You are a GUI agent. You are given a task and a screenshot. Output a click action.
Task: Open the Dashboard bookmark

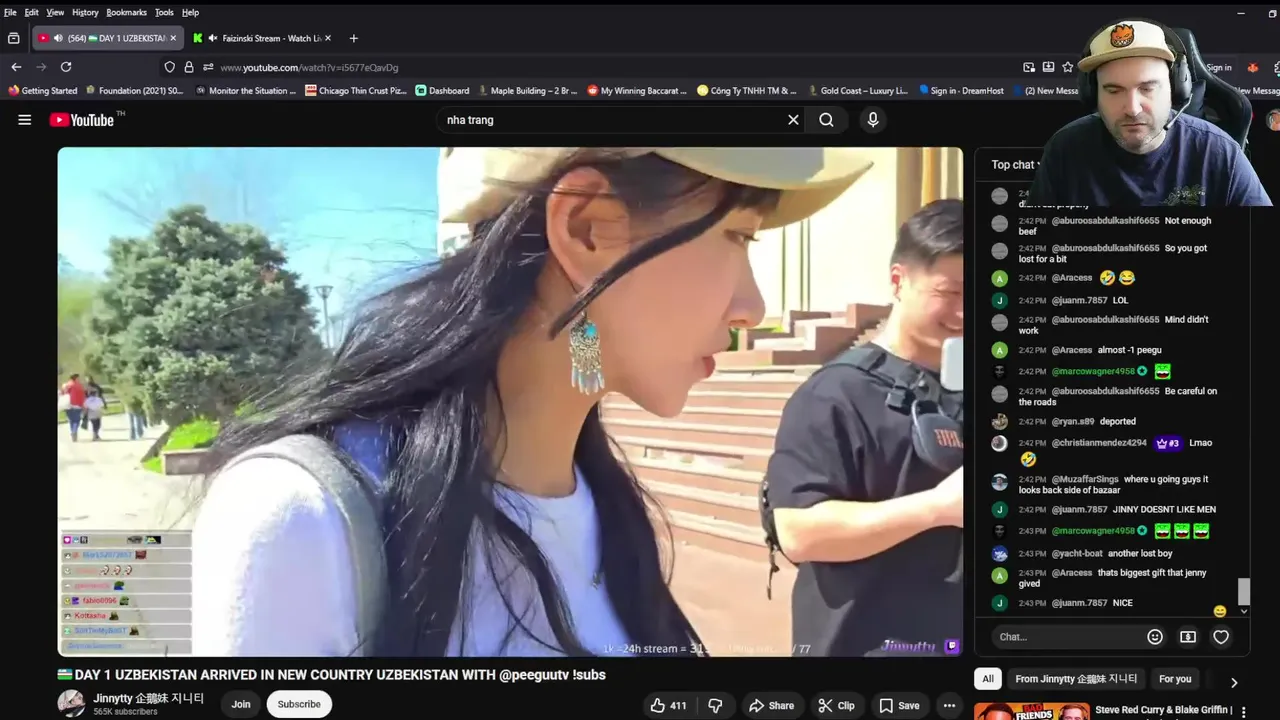click(x=442, y=90)
